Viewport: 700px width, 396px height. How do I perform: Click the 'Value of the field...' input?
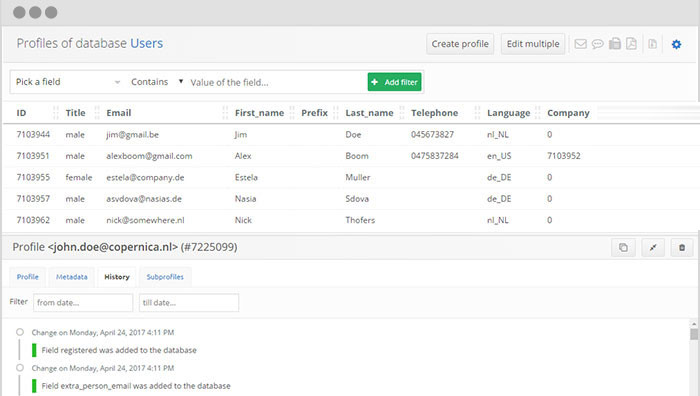pos(276,83)
